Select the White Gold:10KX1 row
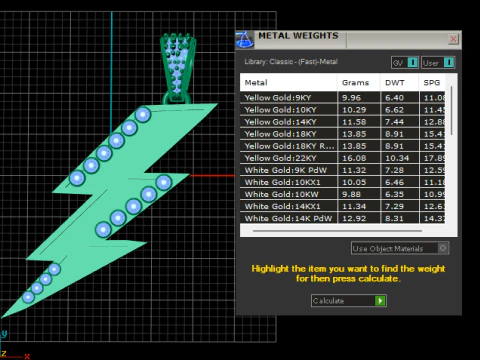Viewport: 480px width, 360px height. (x=342, y=182)
